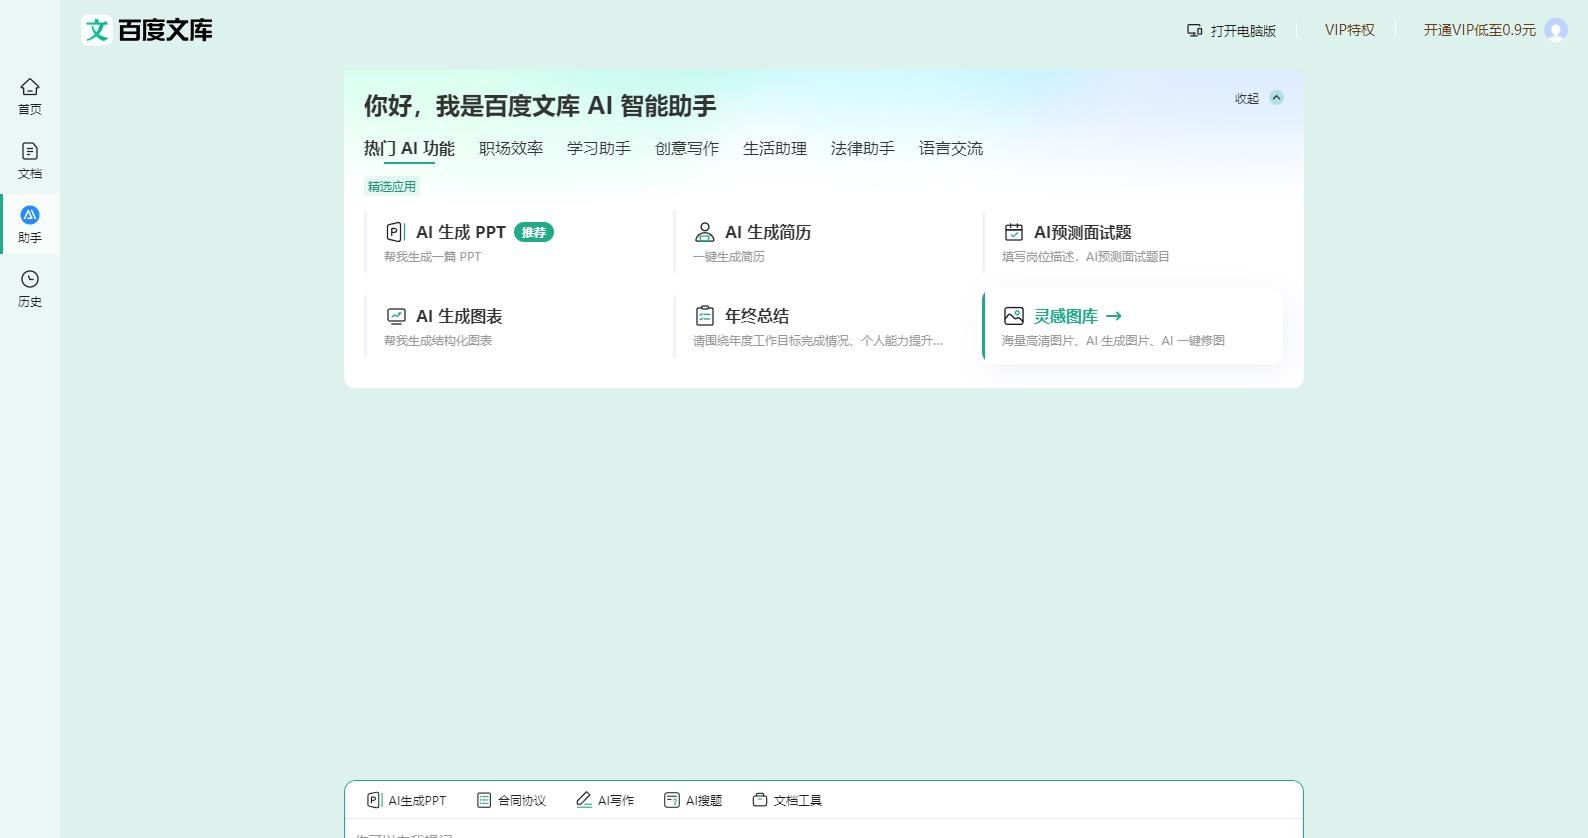Switch to the 法律助手 tab

[863, 148]
